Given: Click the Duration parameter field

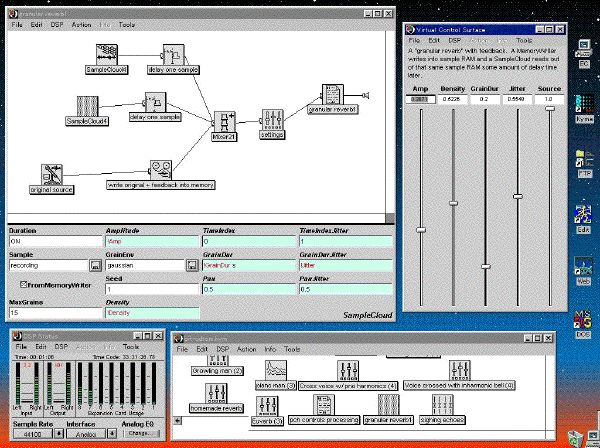Looking at the screenshot, I should (56, 241).
